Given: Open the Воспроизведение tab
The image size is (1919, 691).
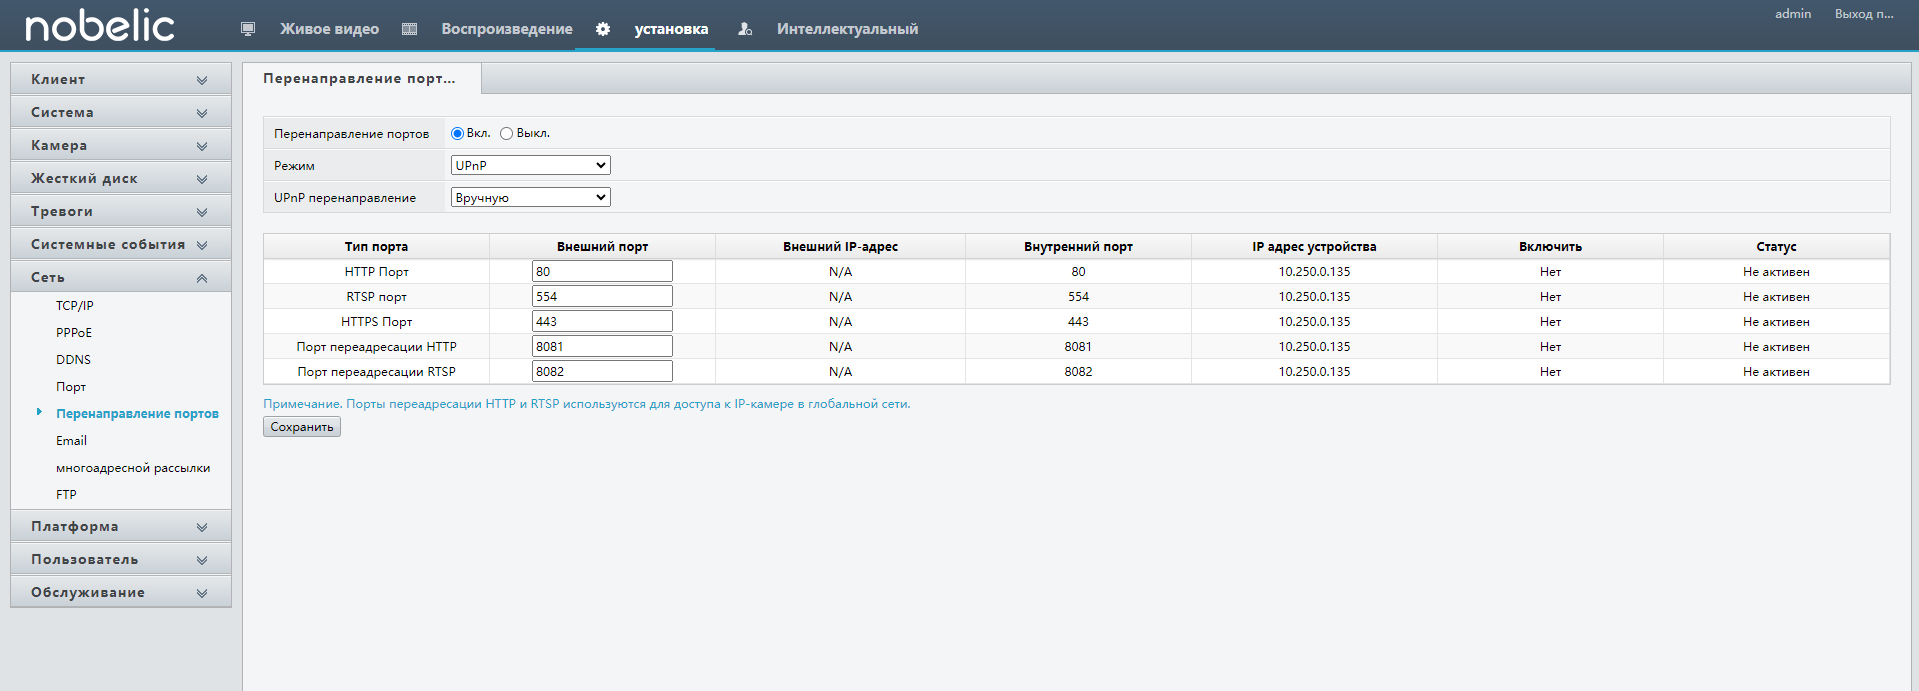Looking at the screenshot, I should (x=507, y=29).
